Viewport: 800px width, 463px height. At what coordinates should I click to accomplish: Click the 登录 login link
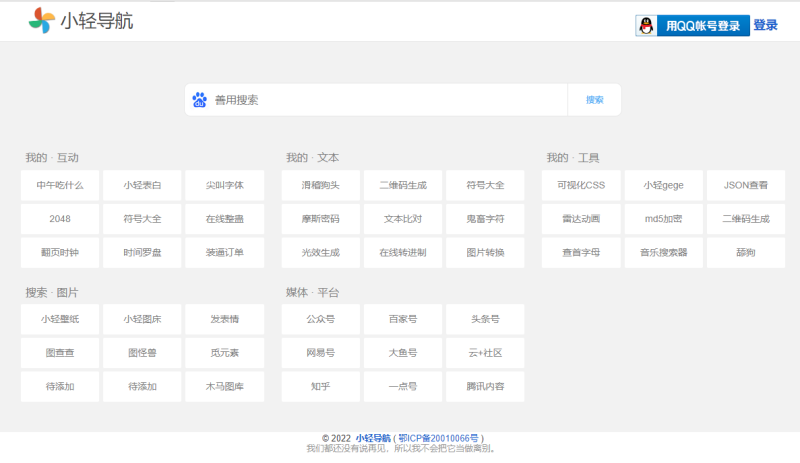[x=765, y=26]
